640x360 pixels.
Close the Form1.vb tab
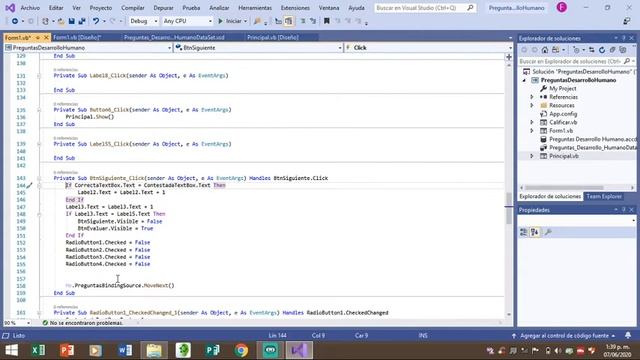pos(46,38)
